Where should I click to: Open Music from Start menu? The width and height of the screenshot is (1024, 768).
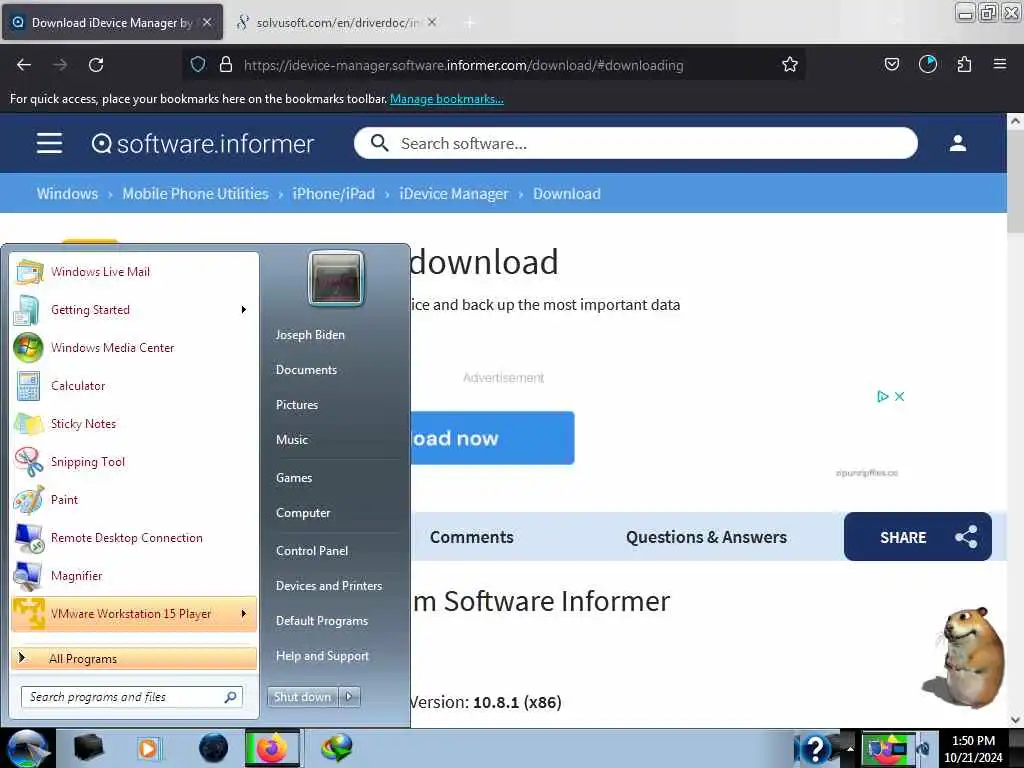click(292, 440)
